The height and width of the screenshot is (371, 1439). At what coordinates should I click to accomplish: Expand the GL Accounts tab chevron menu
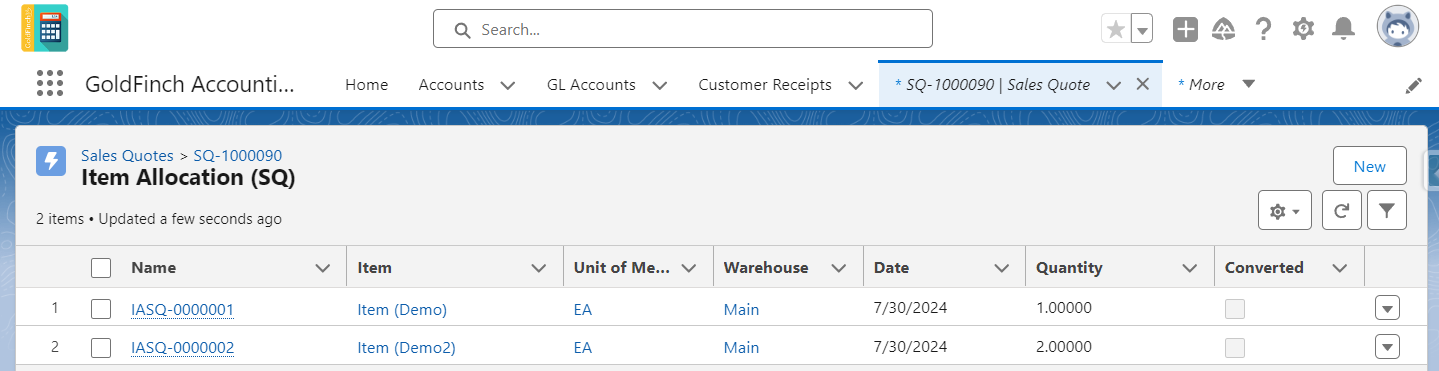[x=659, y=85]
